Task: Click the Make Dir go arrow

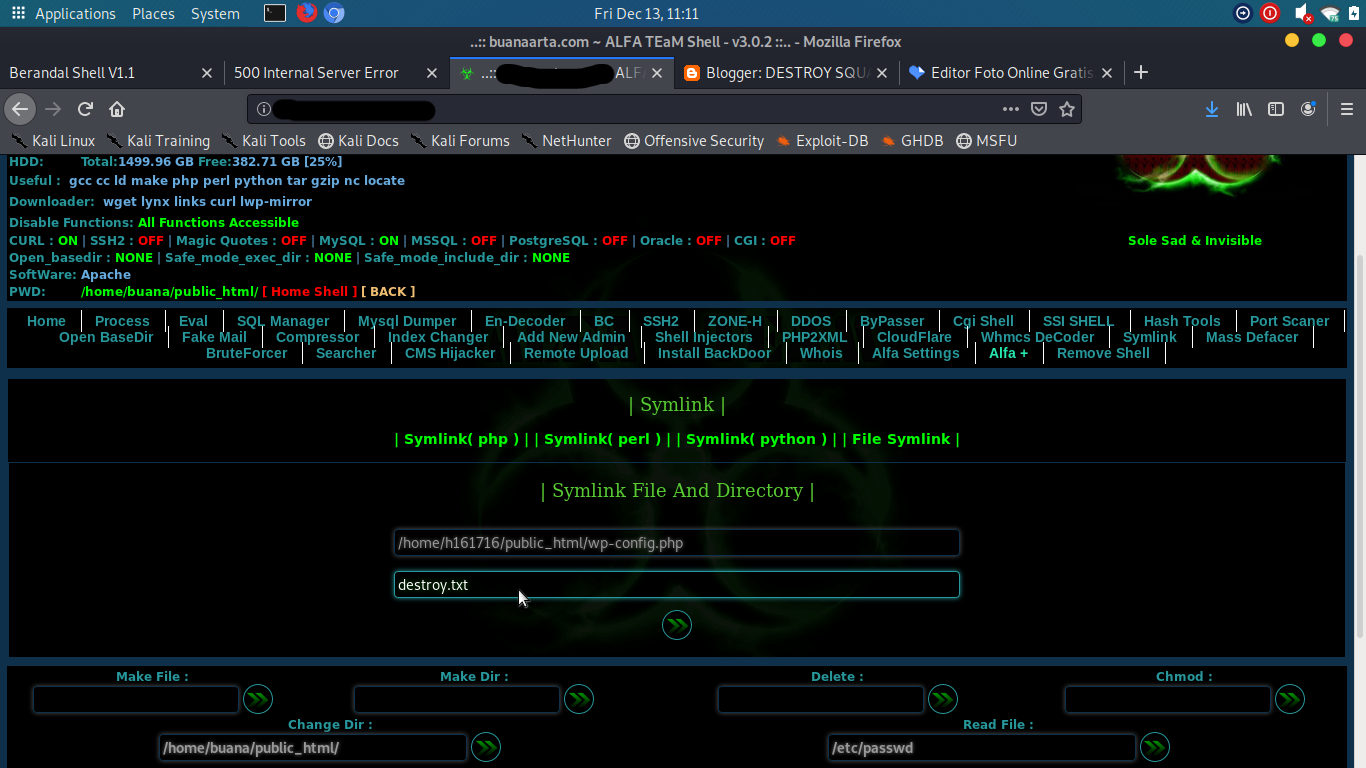Action: coord(579,699)
